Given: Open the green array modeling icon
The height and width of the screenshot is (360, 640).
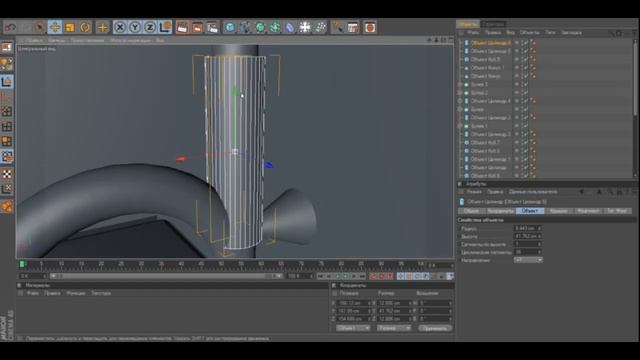Looking at the screenshot, I should (275, 27).
